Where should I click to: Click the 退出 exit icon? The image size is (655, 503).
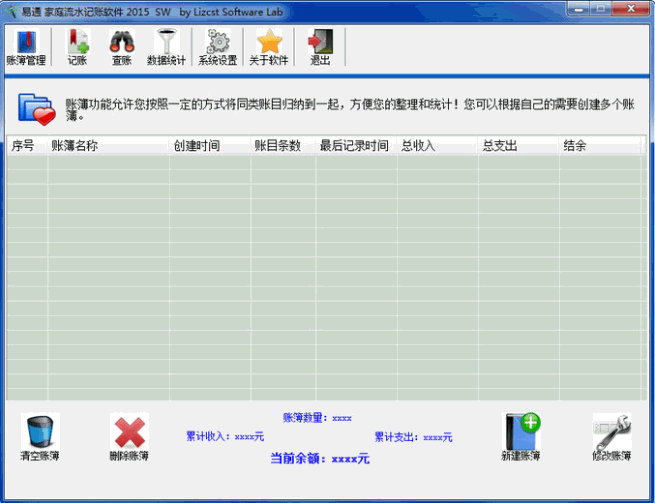coord(320,47)
